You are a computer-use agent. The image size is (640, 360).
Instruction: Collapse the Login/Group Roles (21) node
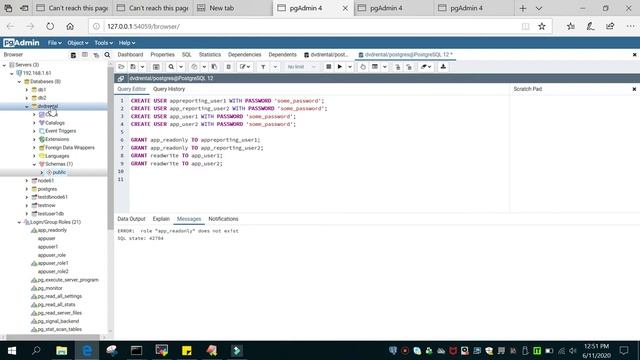point(19,222)
